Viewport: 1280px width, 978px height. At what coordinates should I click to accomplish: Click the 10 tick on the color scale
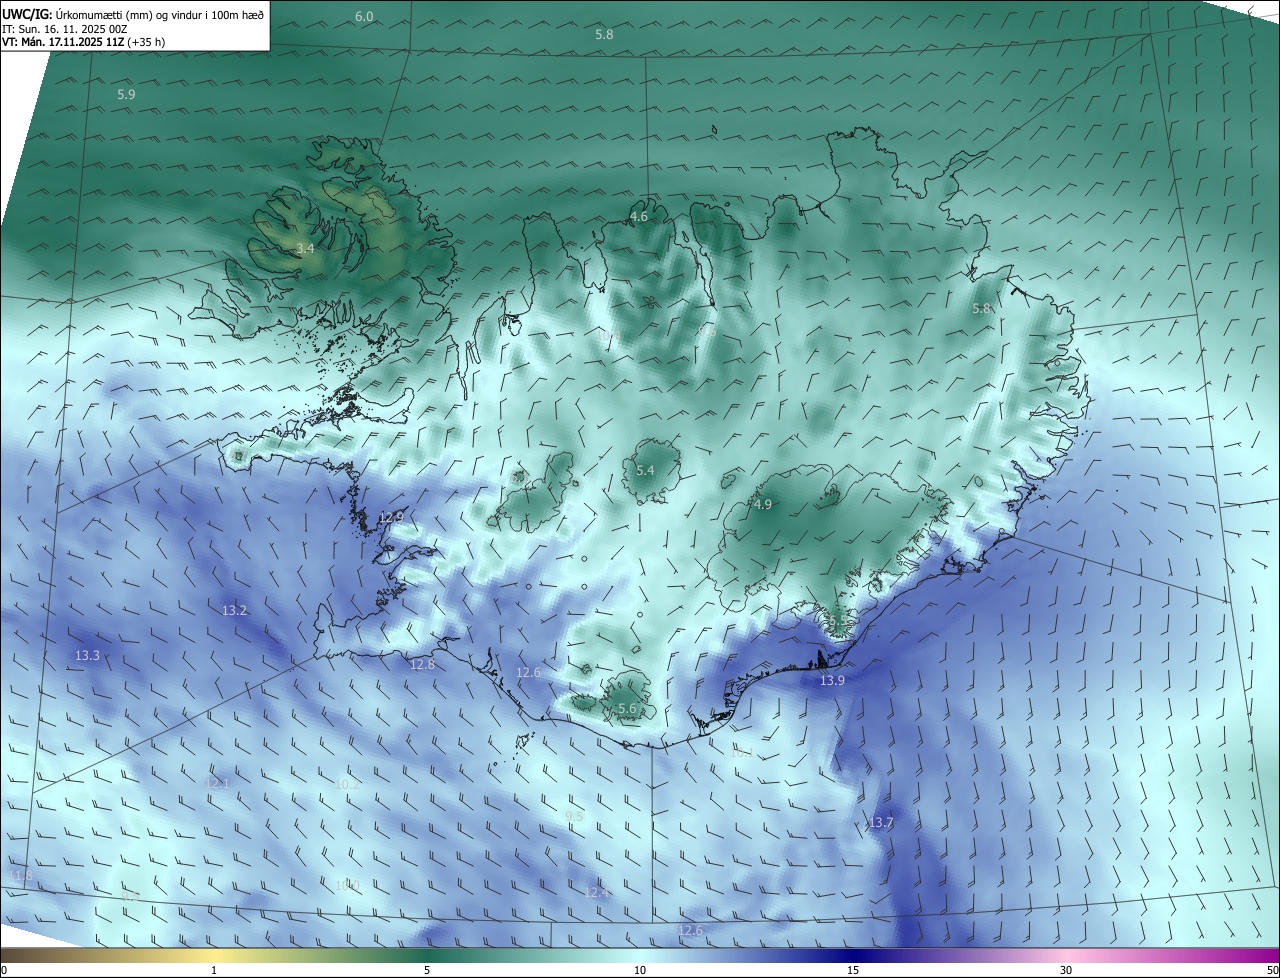coord(640,970)
